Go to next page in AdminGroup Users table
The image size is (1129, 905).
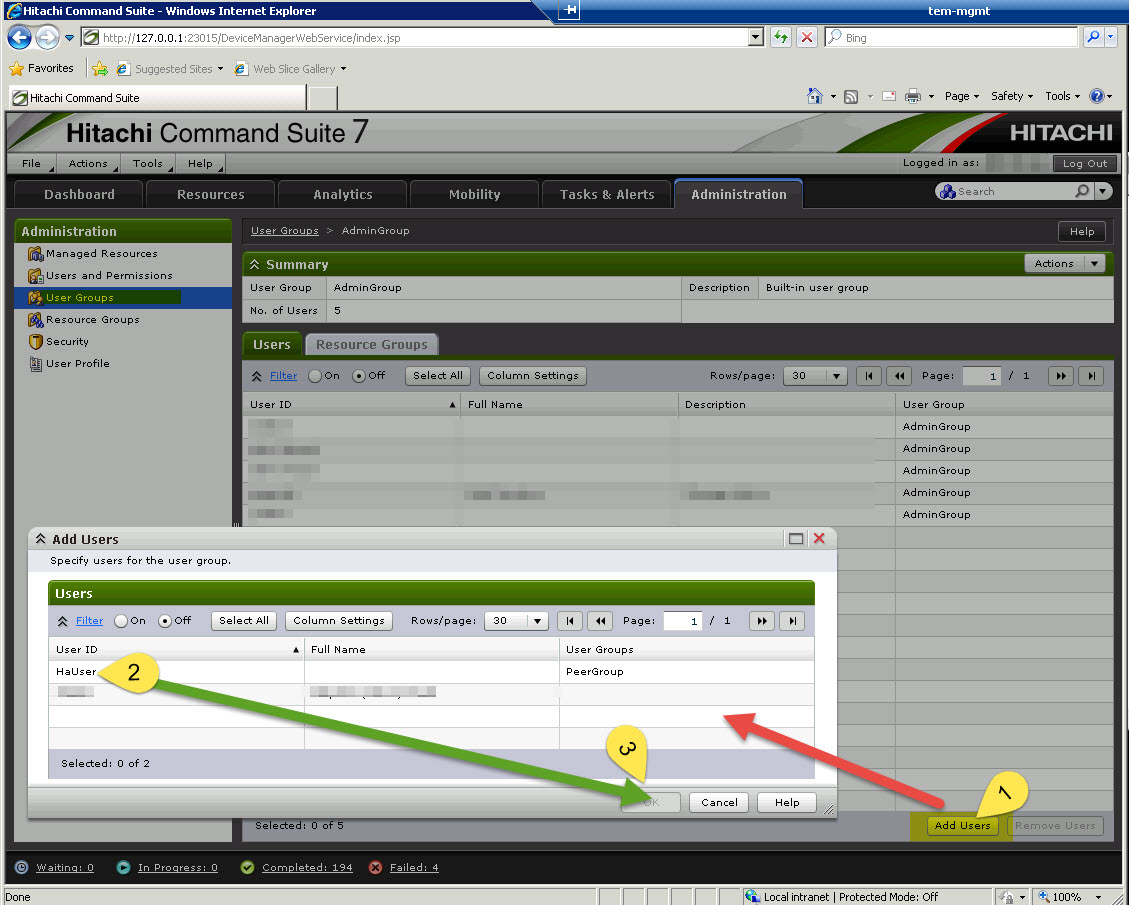[1061, 376]
